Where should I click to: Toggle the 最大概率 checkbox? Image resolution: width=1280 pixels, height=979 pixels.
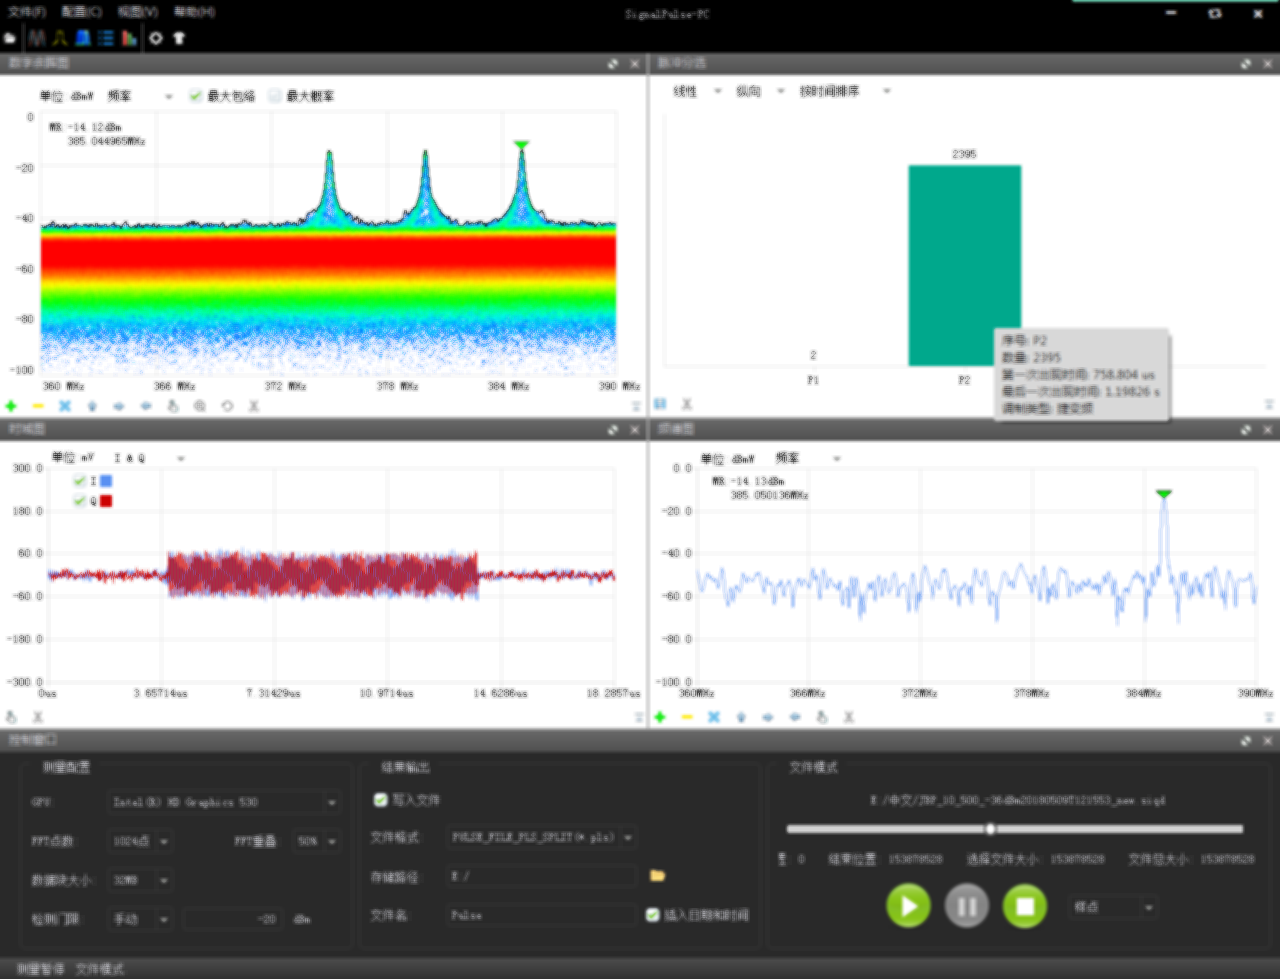point(275,96)
